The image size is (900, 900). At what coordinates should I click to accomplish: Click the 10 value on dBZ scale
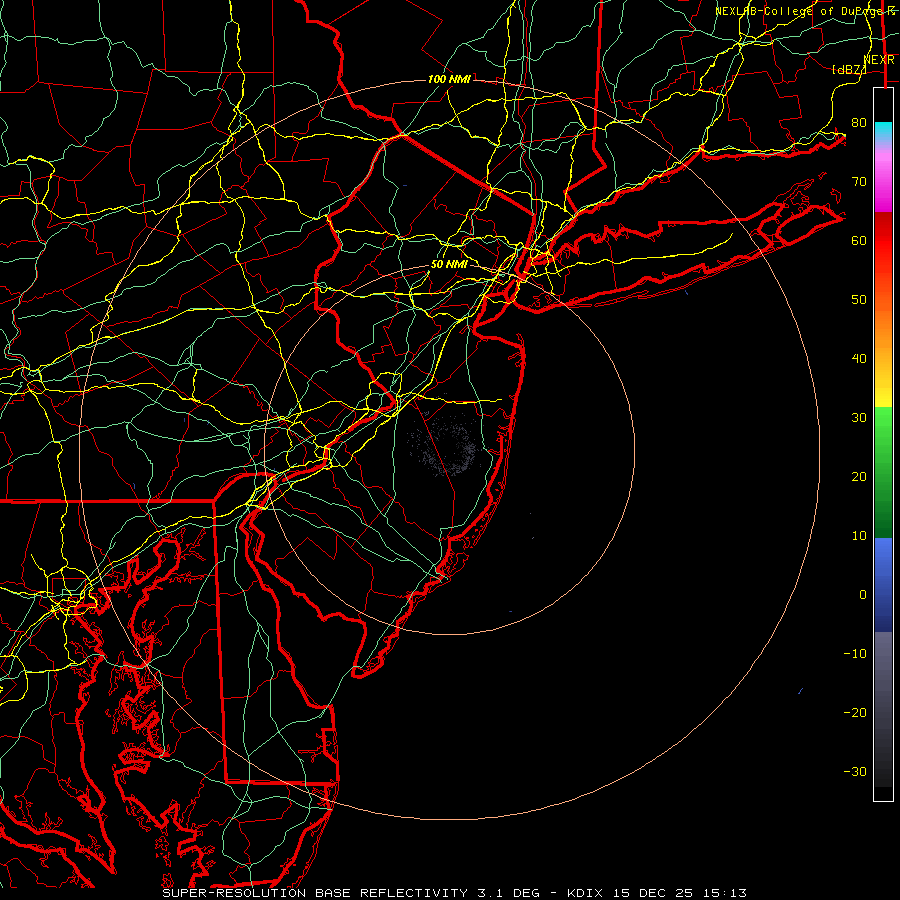pos(859,536)
